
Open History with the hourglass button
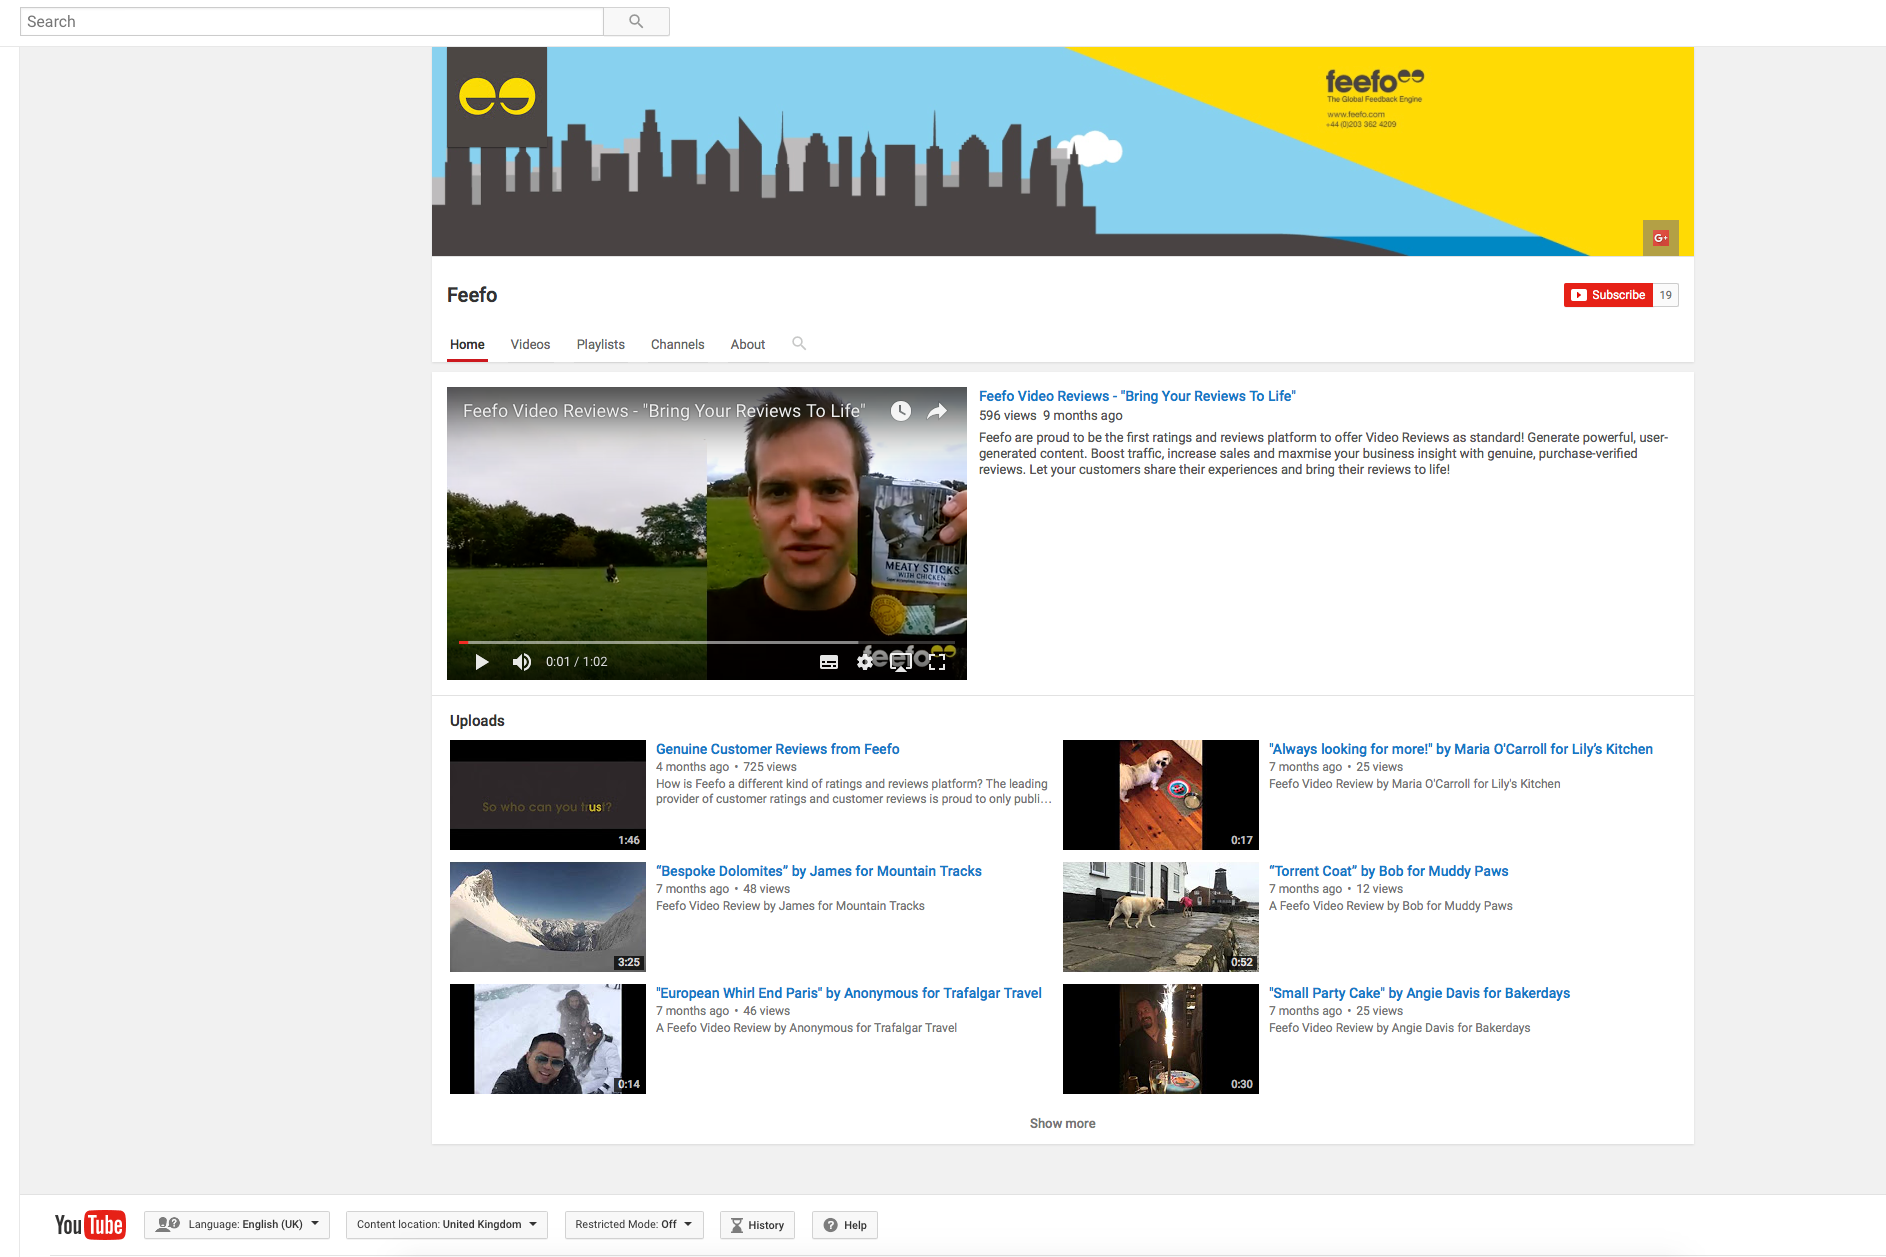757,1225
